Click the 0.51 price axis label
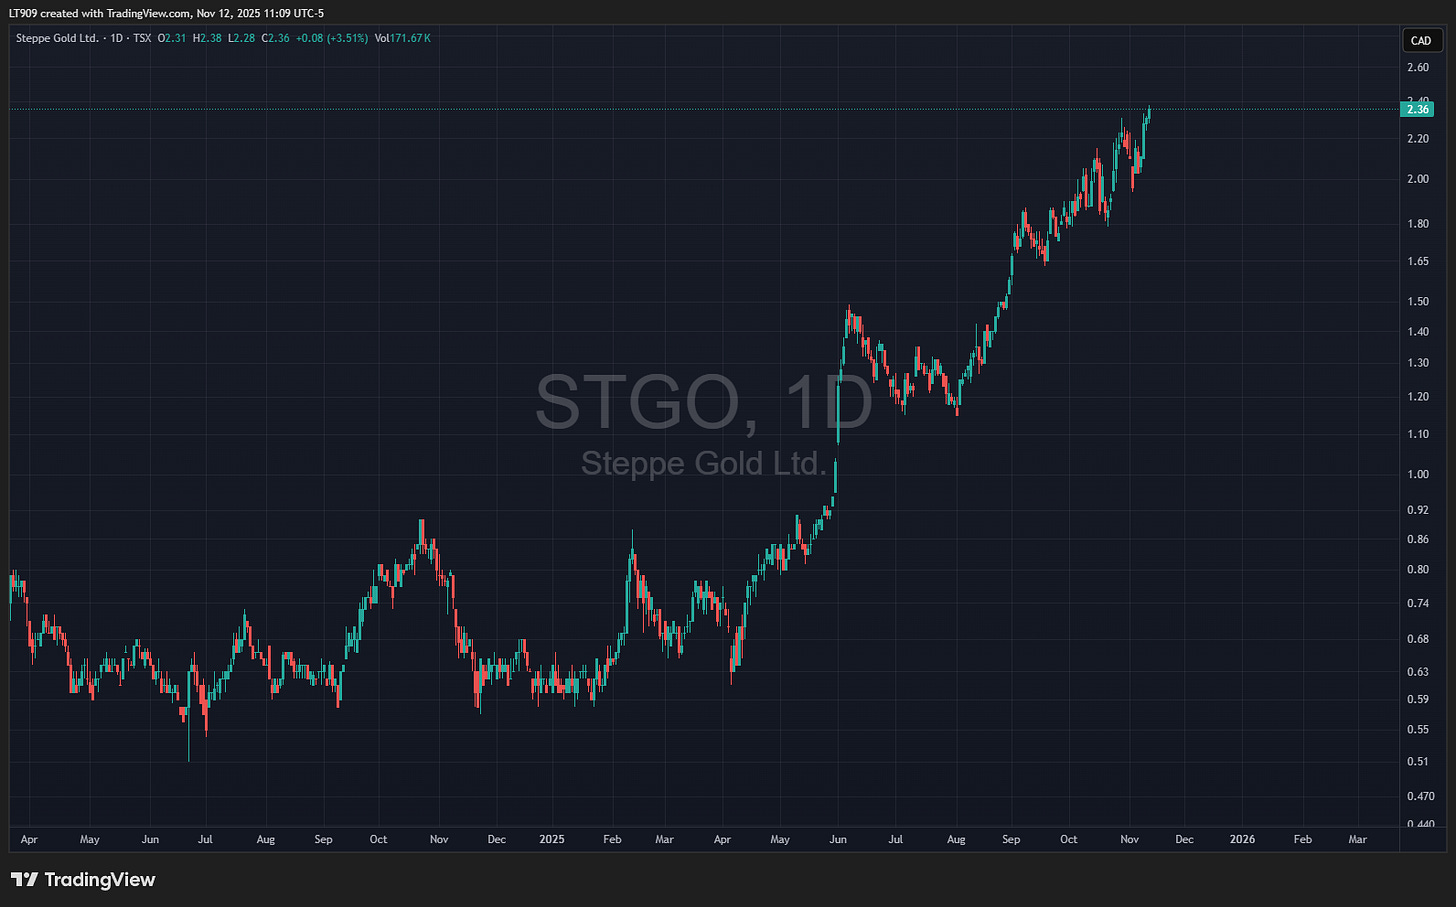The height and width of the screenshot is (907, 1456). tap(1418, 762)
